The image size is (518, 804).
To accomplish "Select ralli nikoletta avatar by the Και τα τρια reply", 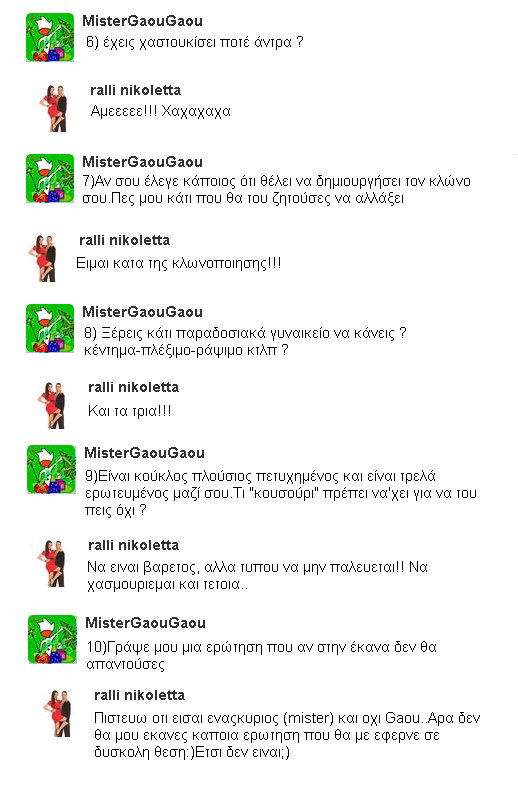I will [x=52, y=405].
